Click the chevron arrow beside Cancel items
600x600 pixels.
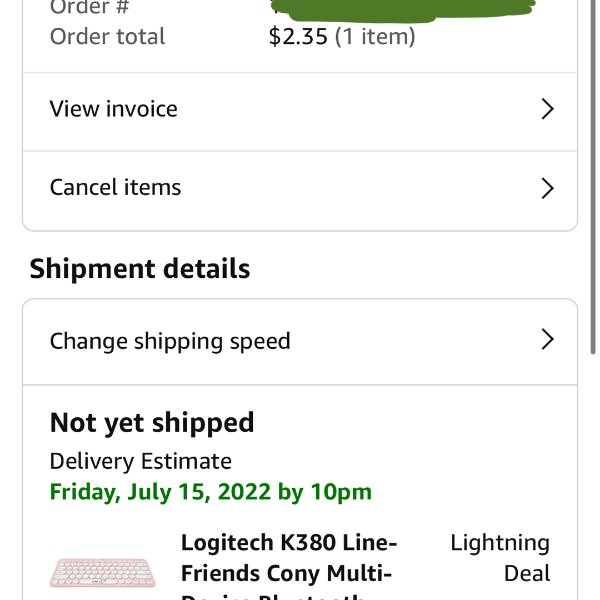click(548, 188)
